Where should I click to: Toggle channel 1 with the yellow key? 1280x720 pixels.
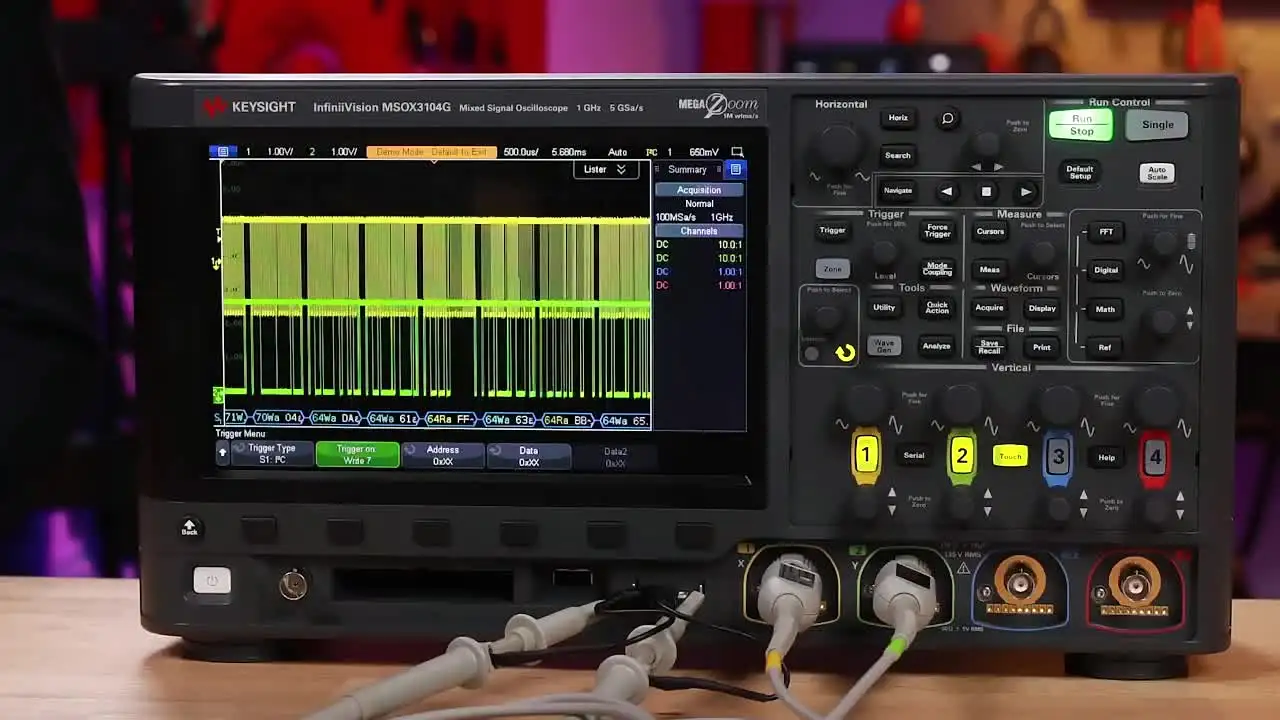[866, 456]
